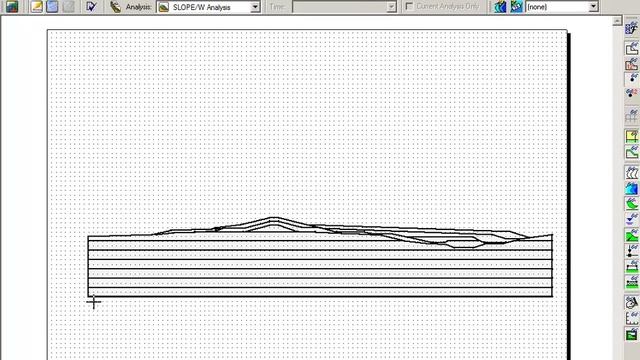This screenshot has height=360, width=640.
Task: Select the Draw Surcharge Loads icon in the sidebar
Action: point(631,267)
